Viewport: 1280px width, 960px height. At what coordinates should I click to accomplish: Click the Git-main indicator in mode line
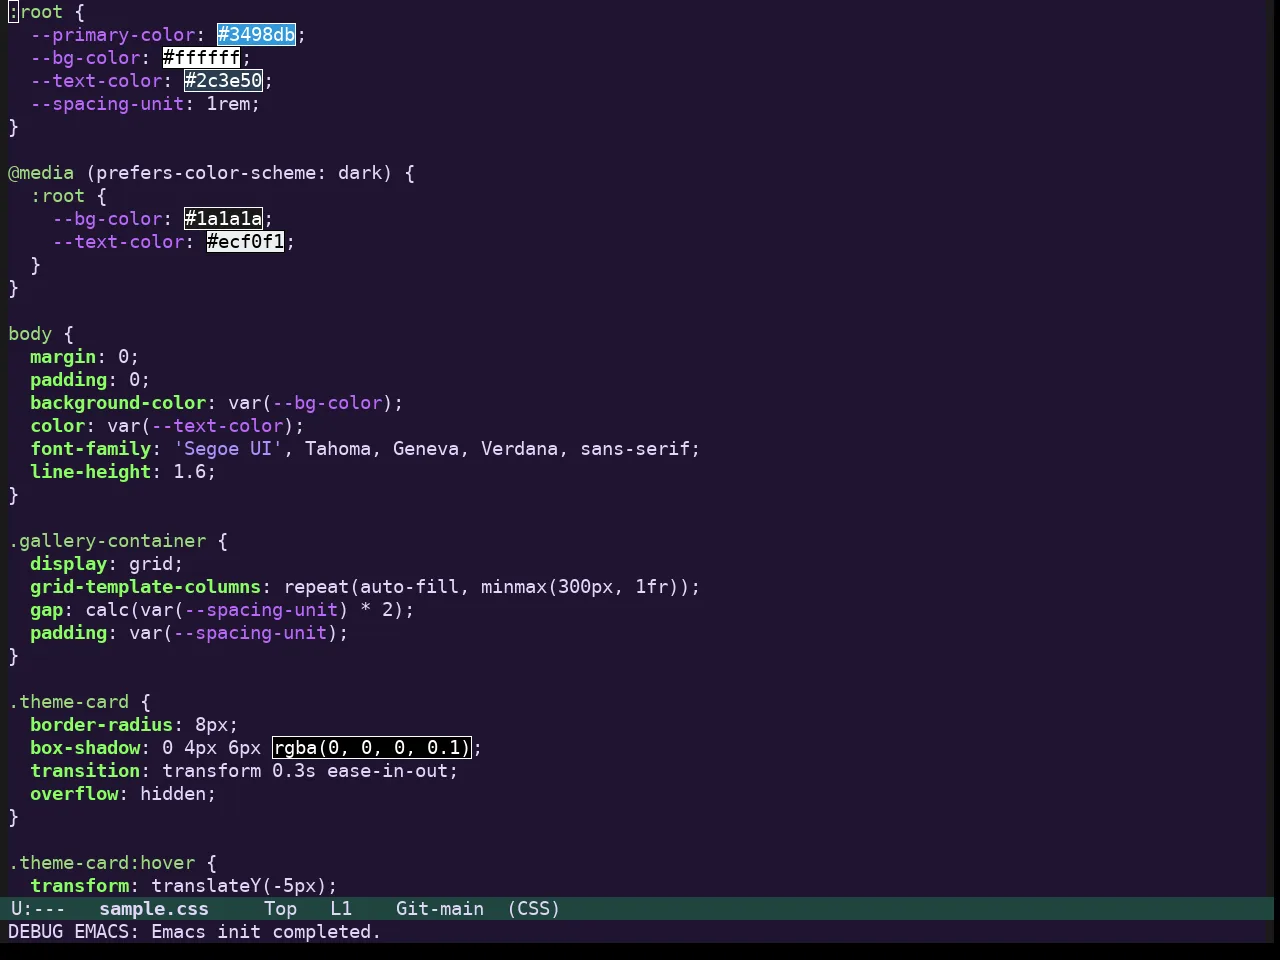click(x=440, y=909)
